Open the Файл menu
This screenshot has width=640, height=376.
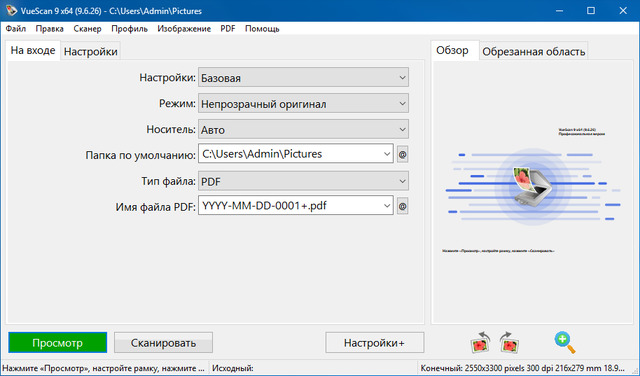[16, 29]
